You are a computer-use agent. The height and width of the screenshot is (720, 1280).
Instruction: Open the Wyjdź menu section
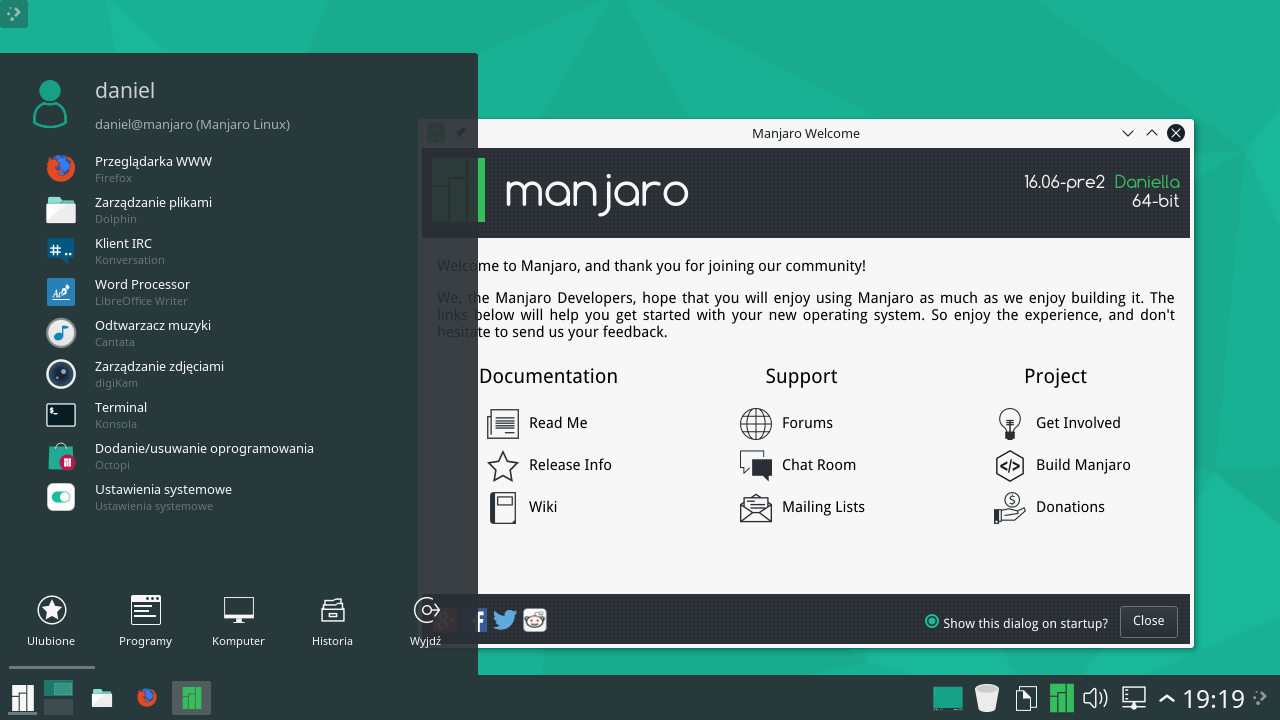click(x=426, y=620)
